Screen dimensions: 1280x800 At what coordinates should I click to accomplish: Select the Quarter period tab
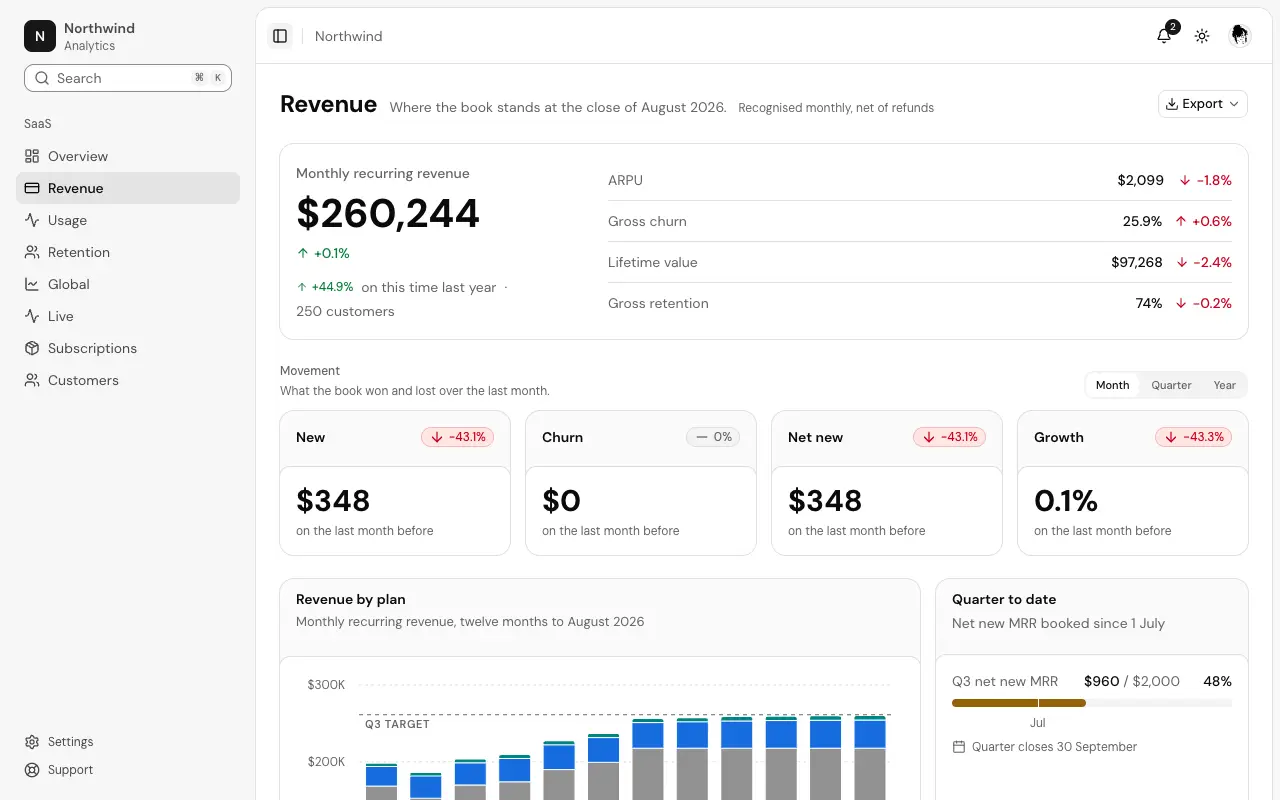1171,385
